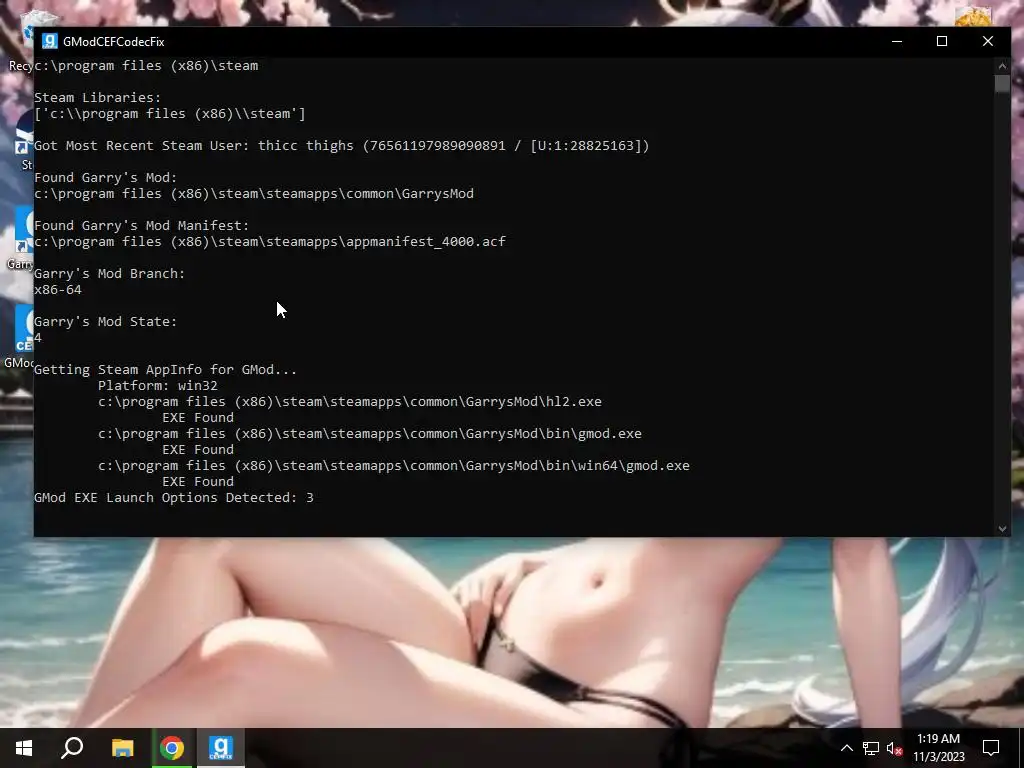Switch to Google Chrome in taskbar
This screenshot has width=1024, height=768.
click(x=172, y=748)
